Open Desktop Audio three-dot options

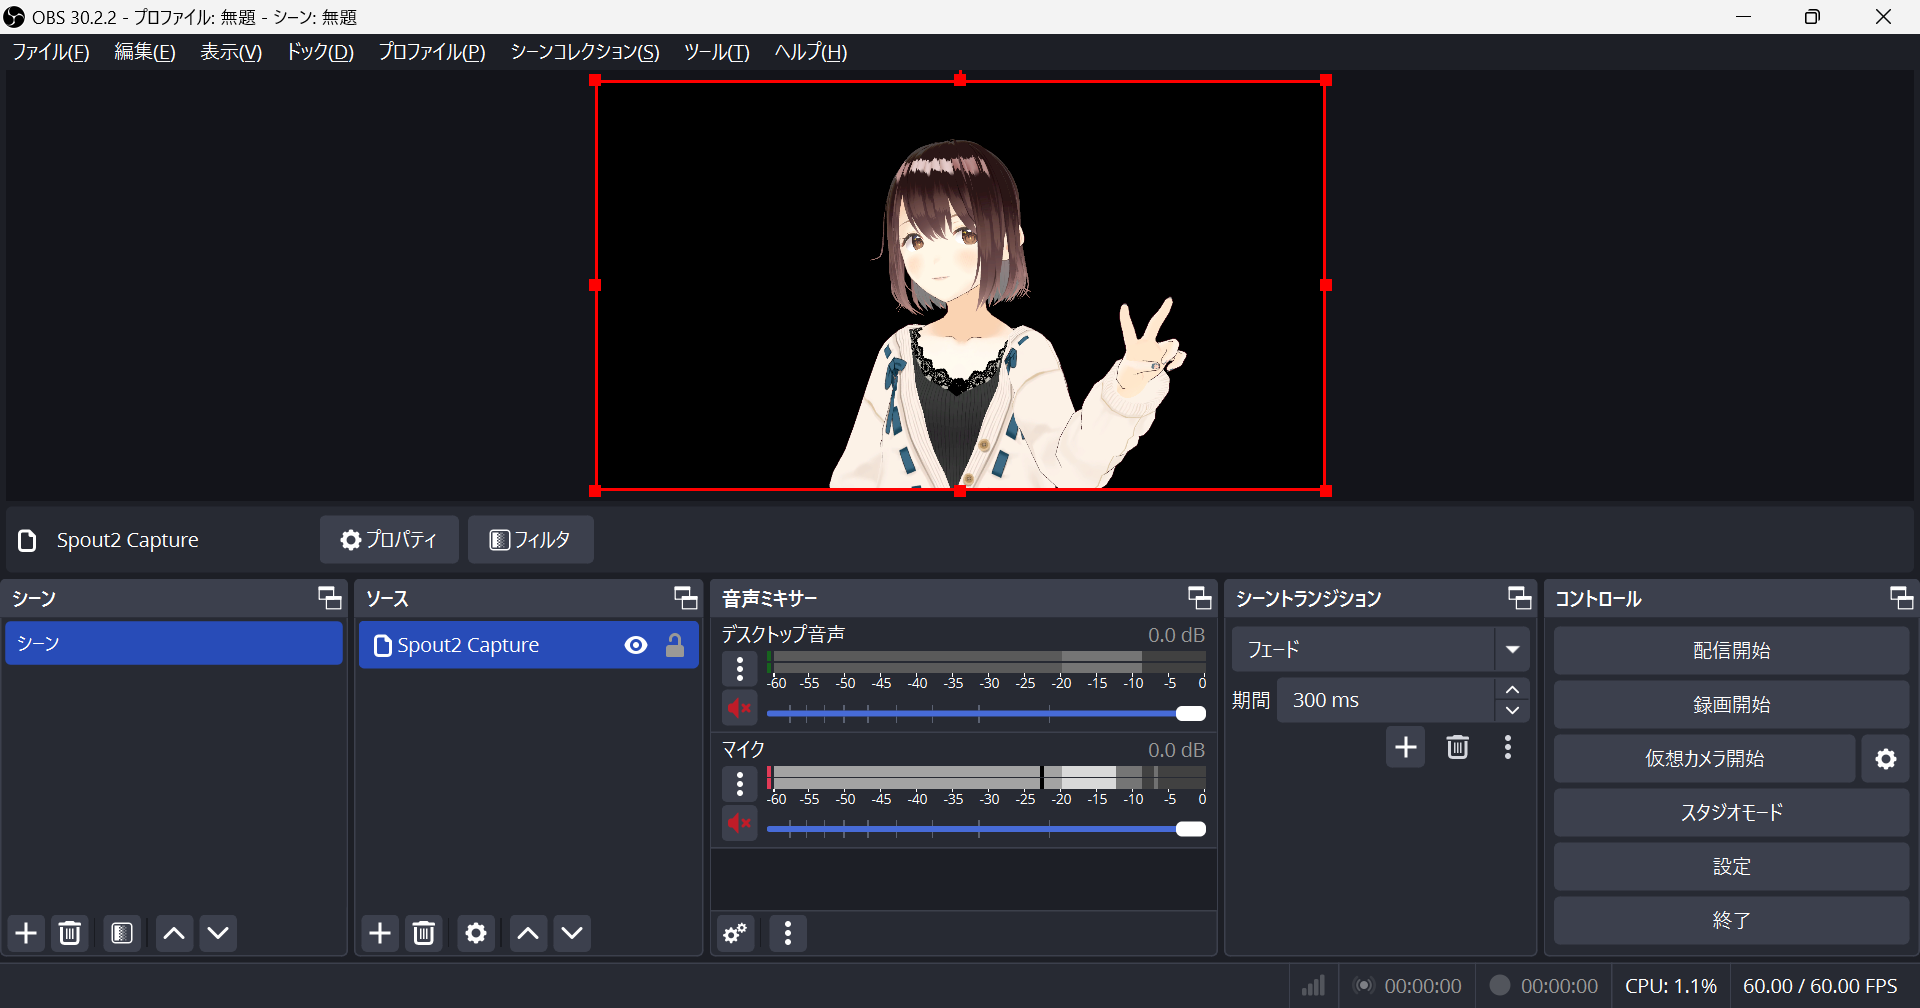(x=740, y=669)
